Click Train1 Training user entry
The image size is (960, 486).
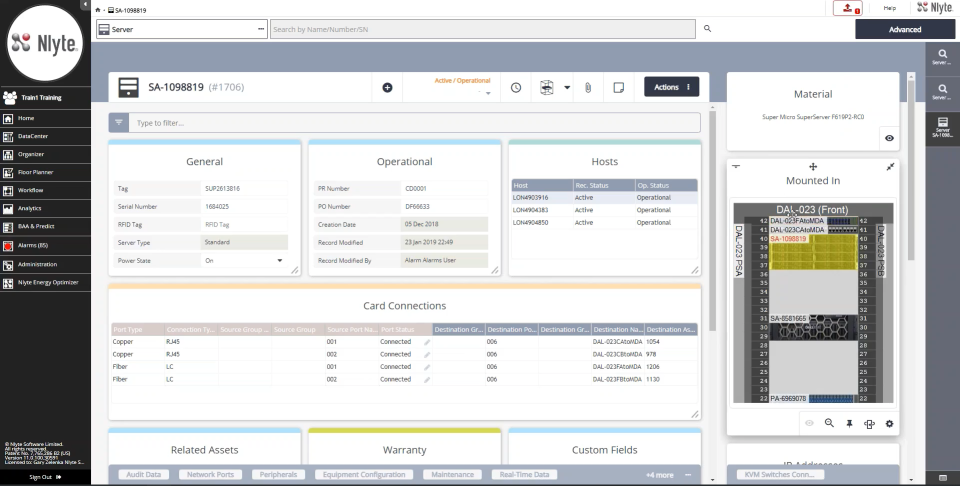pyautogui.click(x=45, y=97)
